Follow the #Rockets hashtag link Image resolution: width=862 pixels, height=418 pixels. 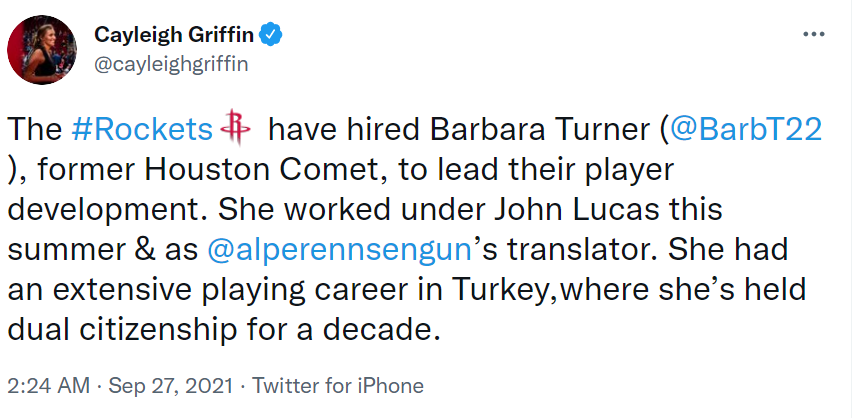click(x=142, y=130)
